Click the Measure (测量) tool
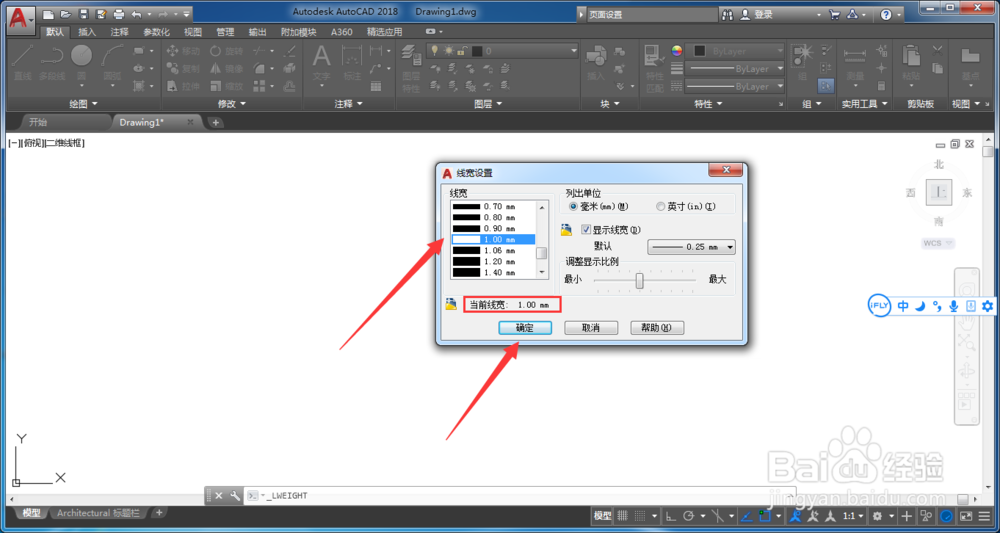Screen dimensions: 1000x533 point(855,63)
